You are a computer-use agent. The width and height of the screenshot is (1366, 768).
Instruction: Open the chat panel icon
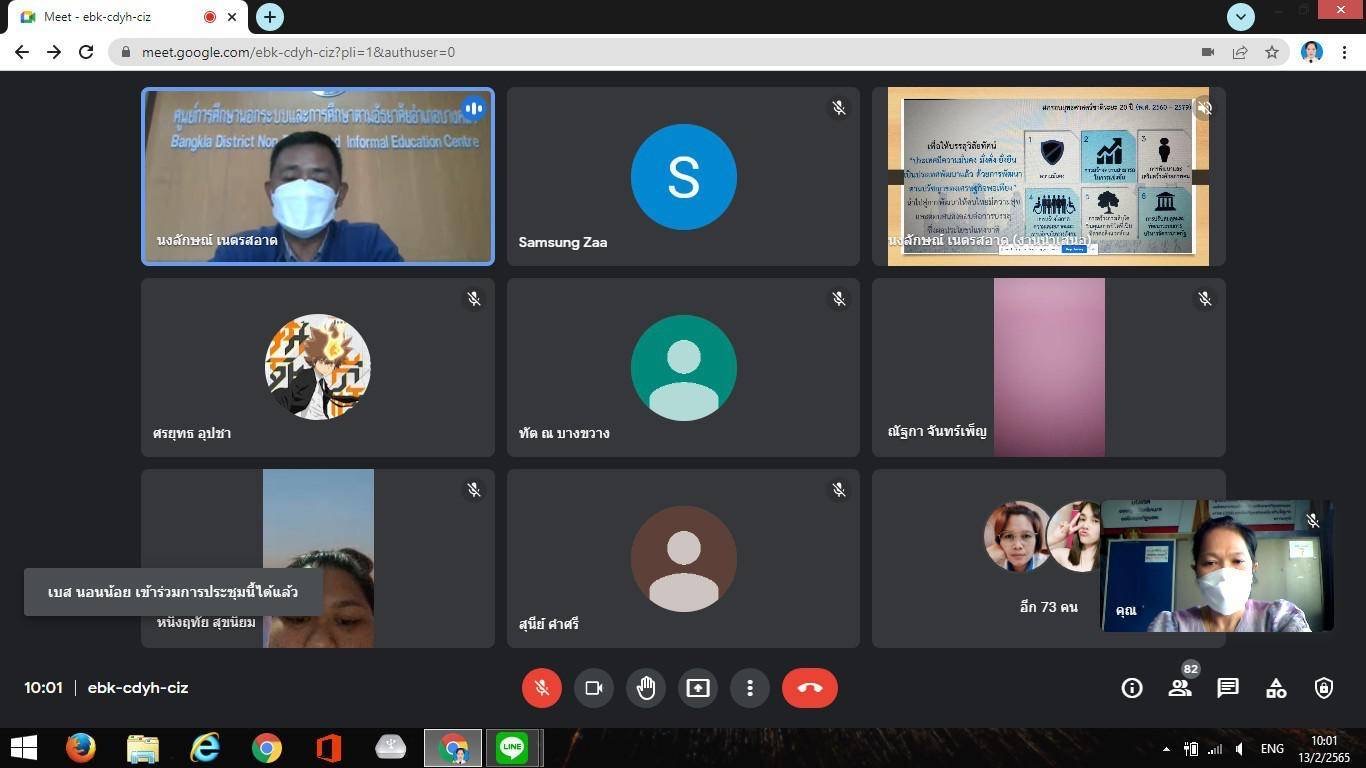pyautogui.click(x=1228, y=688)
